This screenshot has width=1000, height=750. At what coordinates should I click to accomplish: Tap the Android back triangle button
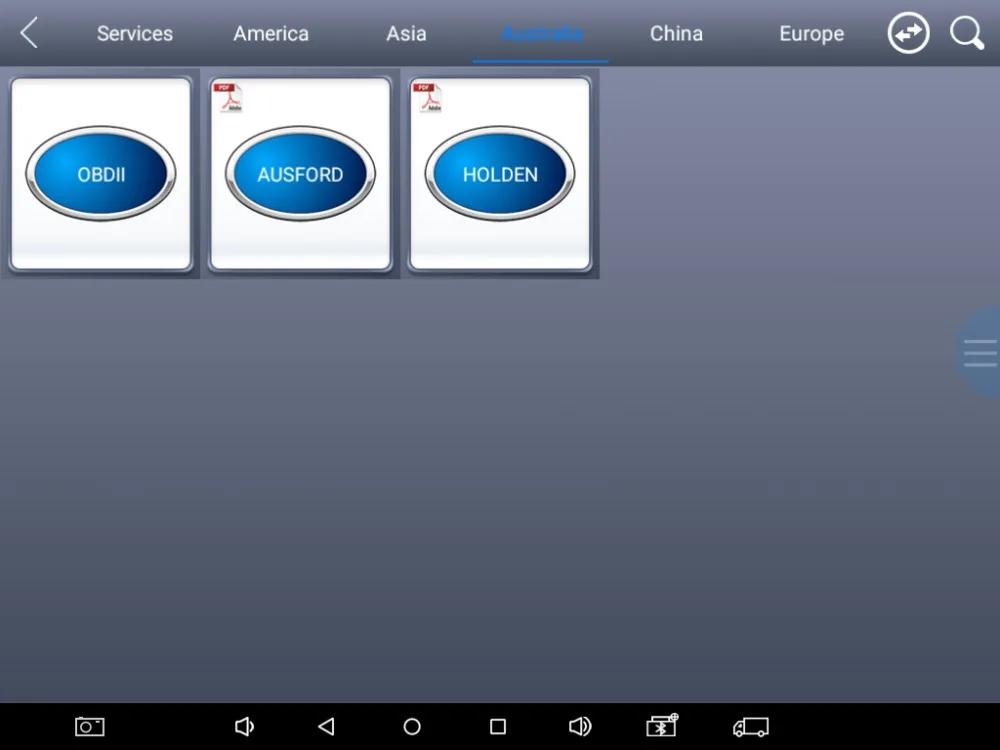327,726
